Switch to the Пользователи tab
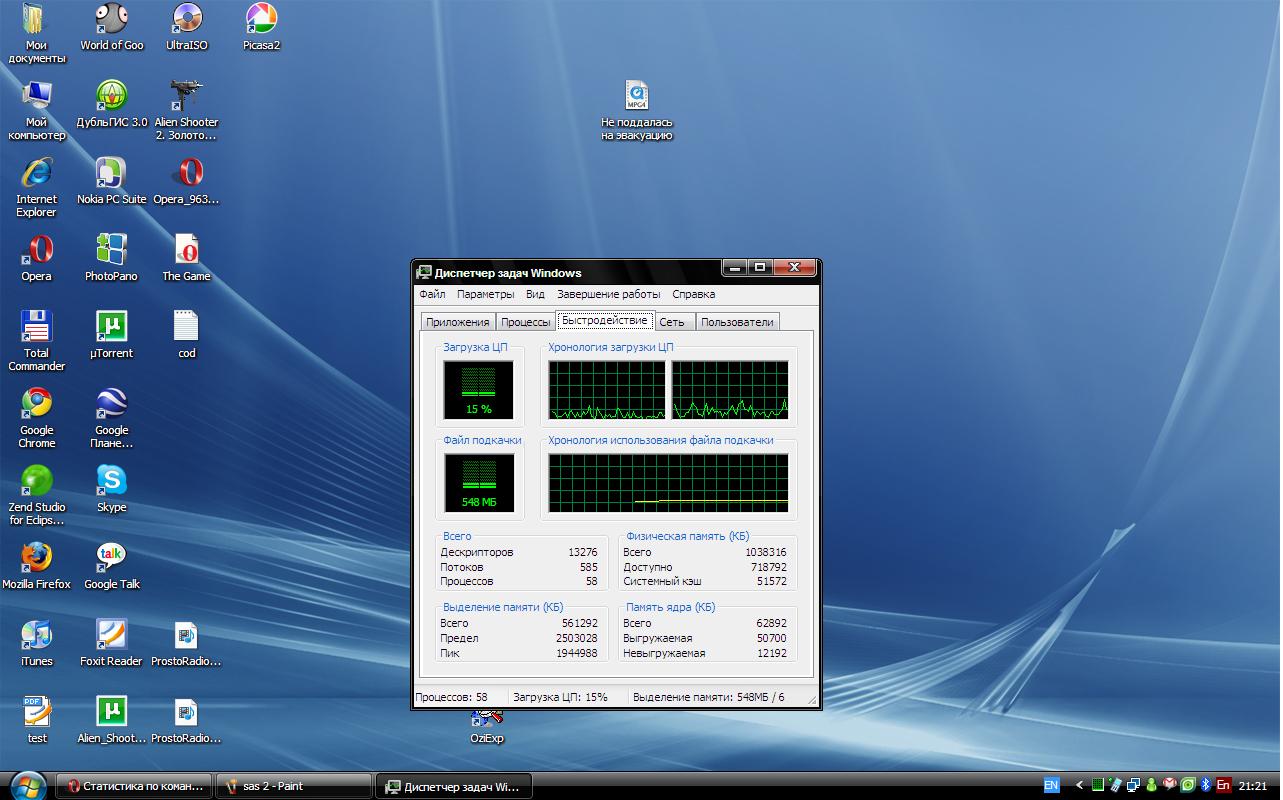Image resolution: width=1283 pixels, height=800 pixels. coord(737,322)
